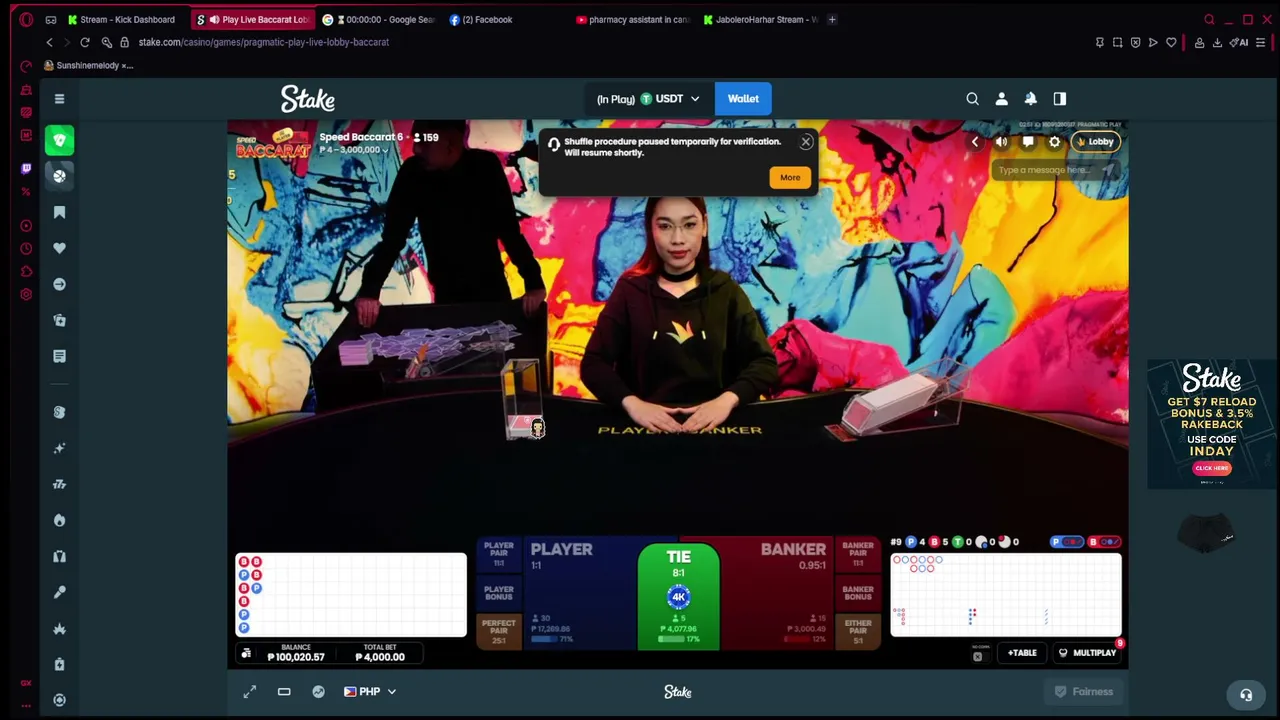Image resolution: width=1280 pixels, height=720 pixels.
Task: Click the right big road scoreboard
Action: click(x=1006, y=595)
